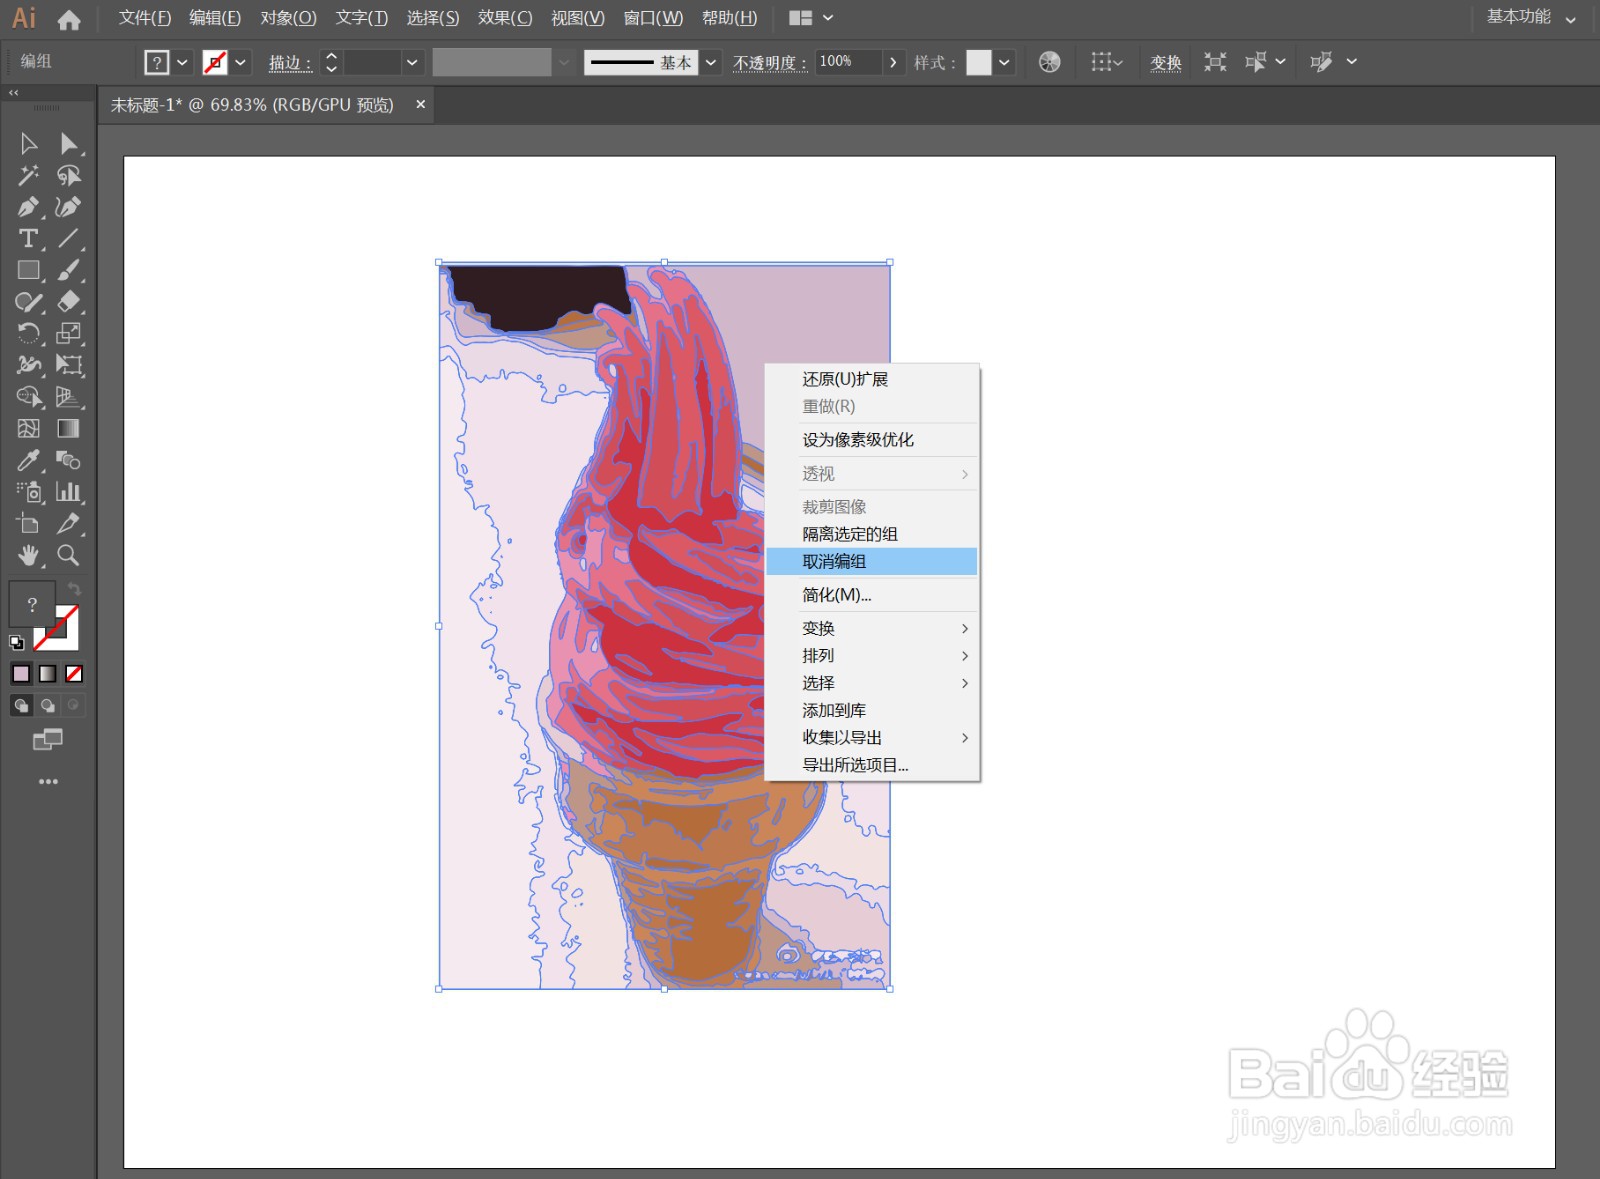Reset to default fill and stroke
This screenshot has height=1179, width=1600.
(x=17, y=643)
